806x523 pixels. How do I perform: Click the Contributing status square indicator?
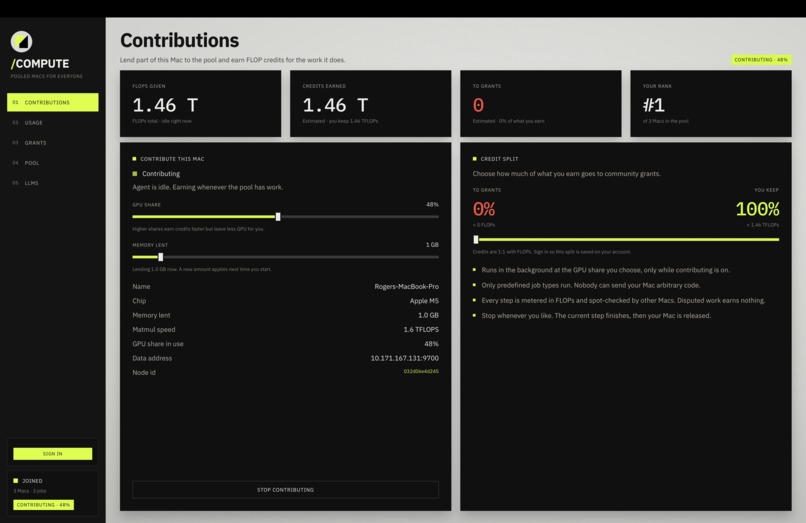point(135,174)
